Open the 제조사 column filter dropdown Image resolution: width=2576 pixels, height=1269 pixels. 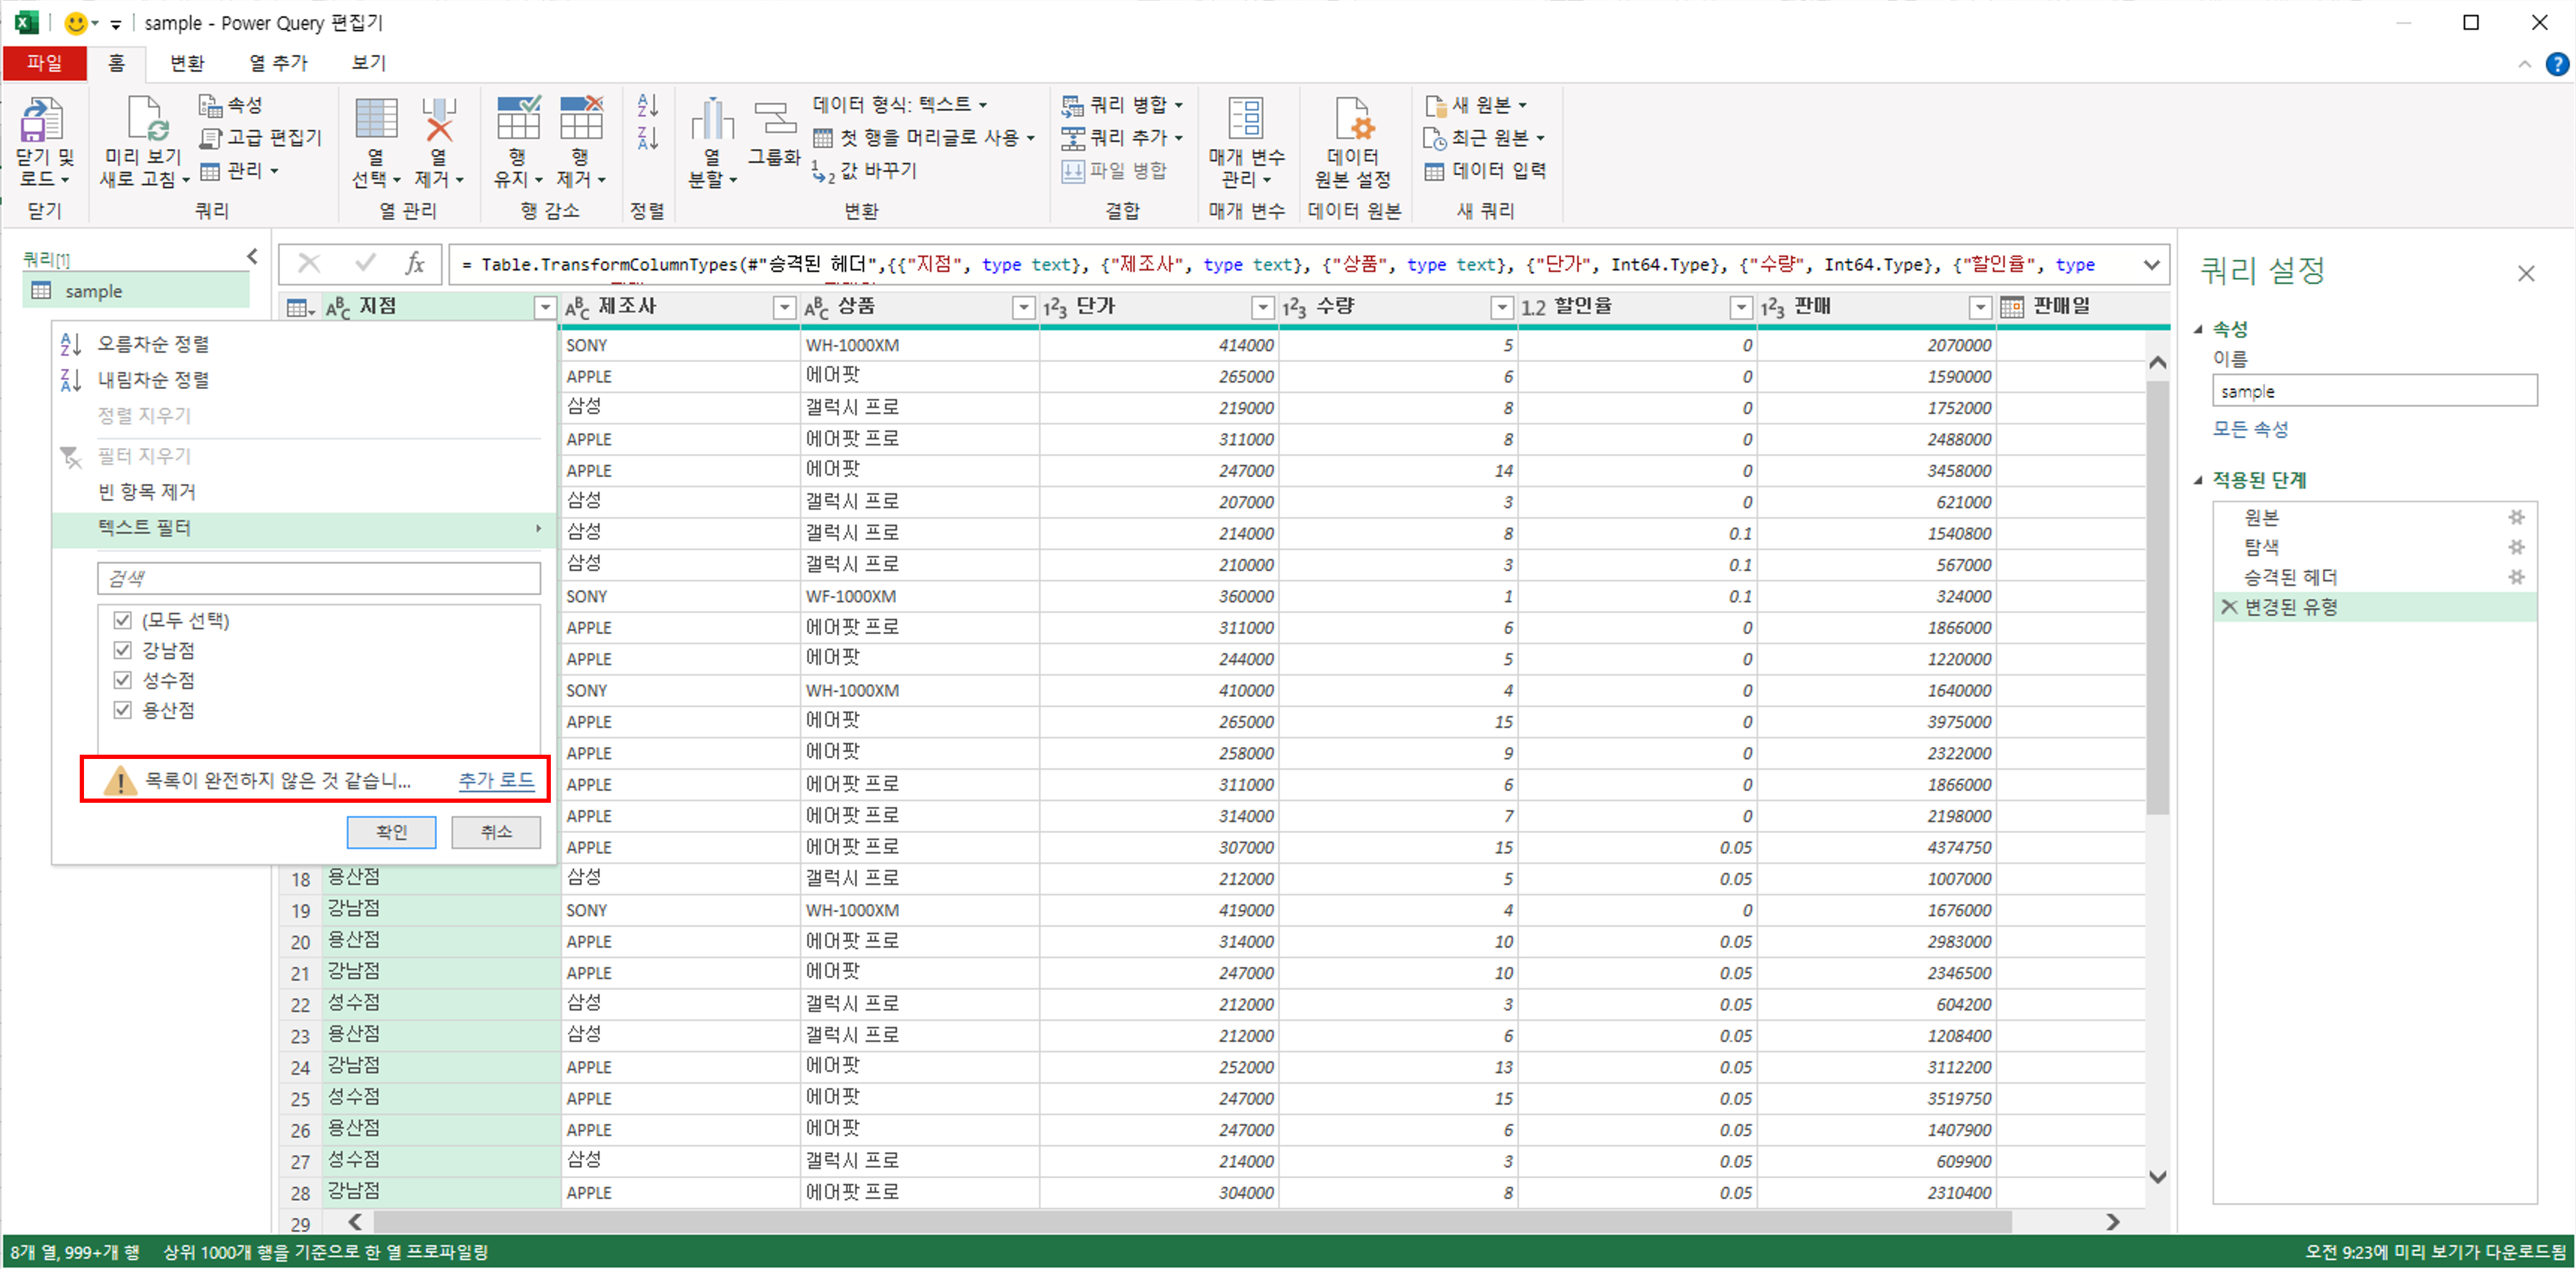pyautogui.click(x=784, y=308)
